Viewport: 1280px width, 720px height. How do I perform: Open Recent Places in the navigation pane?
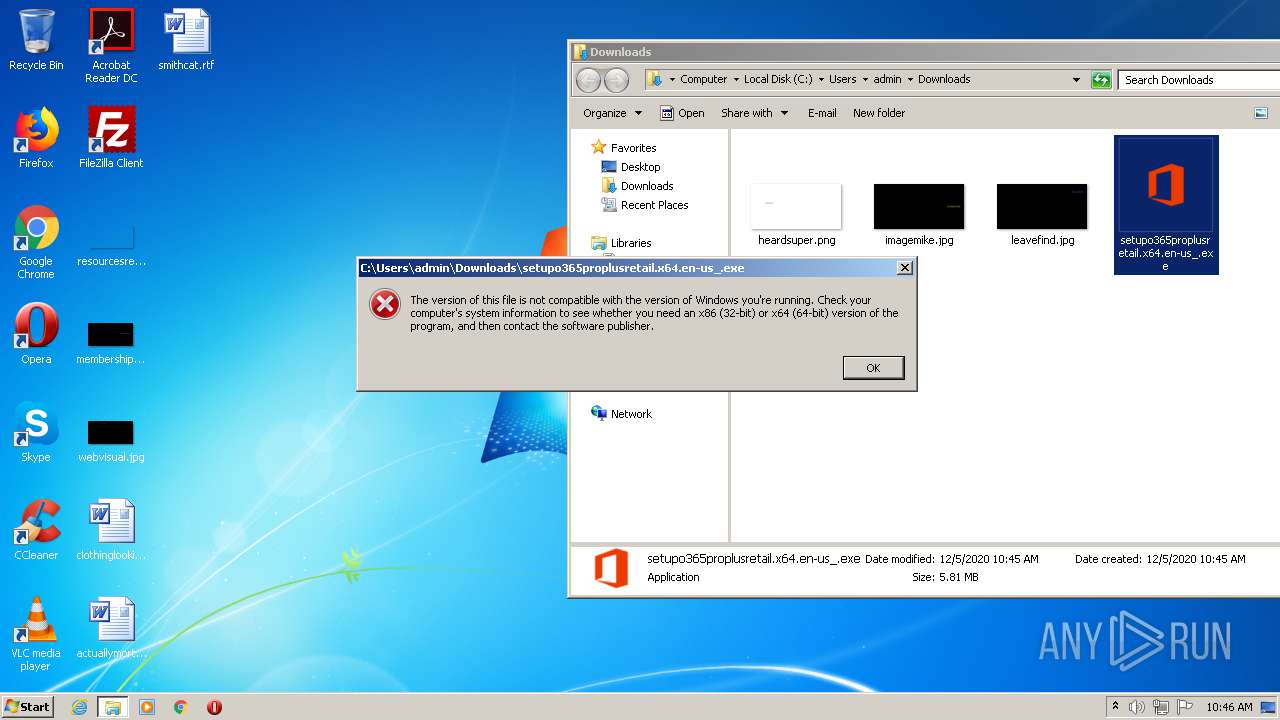click(644, 205)
